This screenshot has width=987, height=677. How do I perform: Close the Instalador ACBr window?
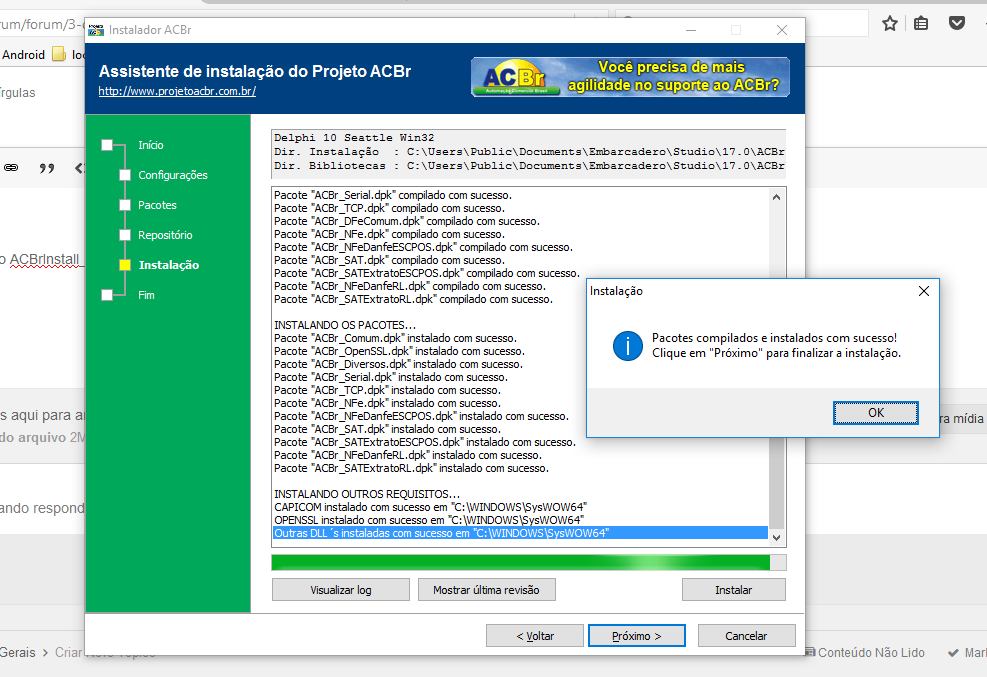click(x=782, y=30)
